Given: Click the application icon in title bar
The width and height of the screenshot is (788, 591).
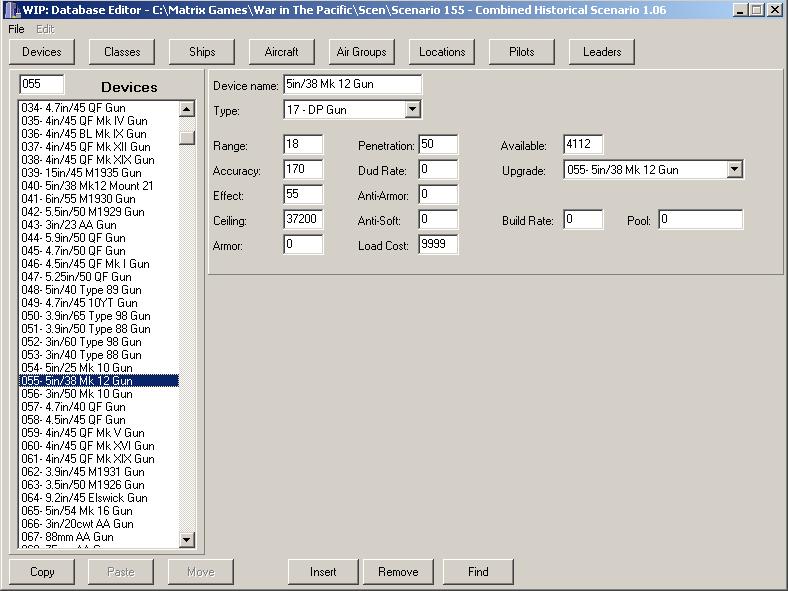Looking at the screenshot, I should coord(12,9).
